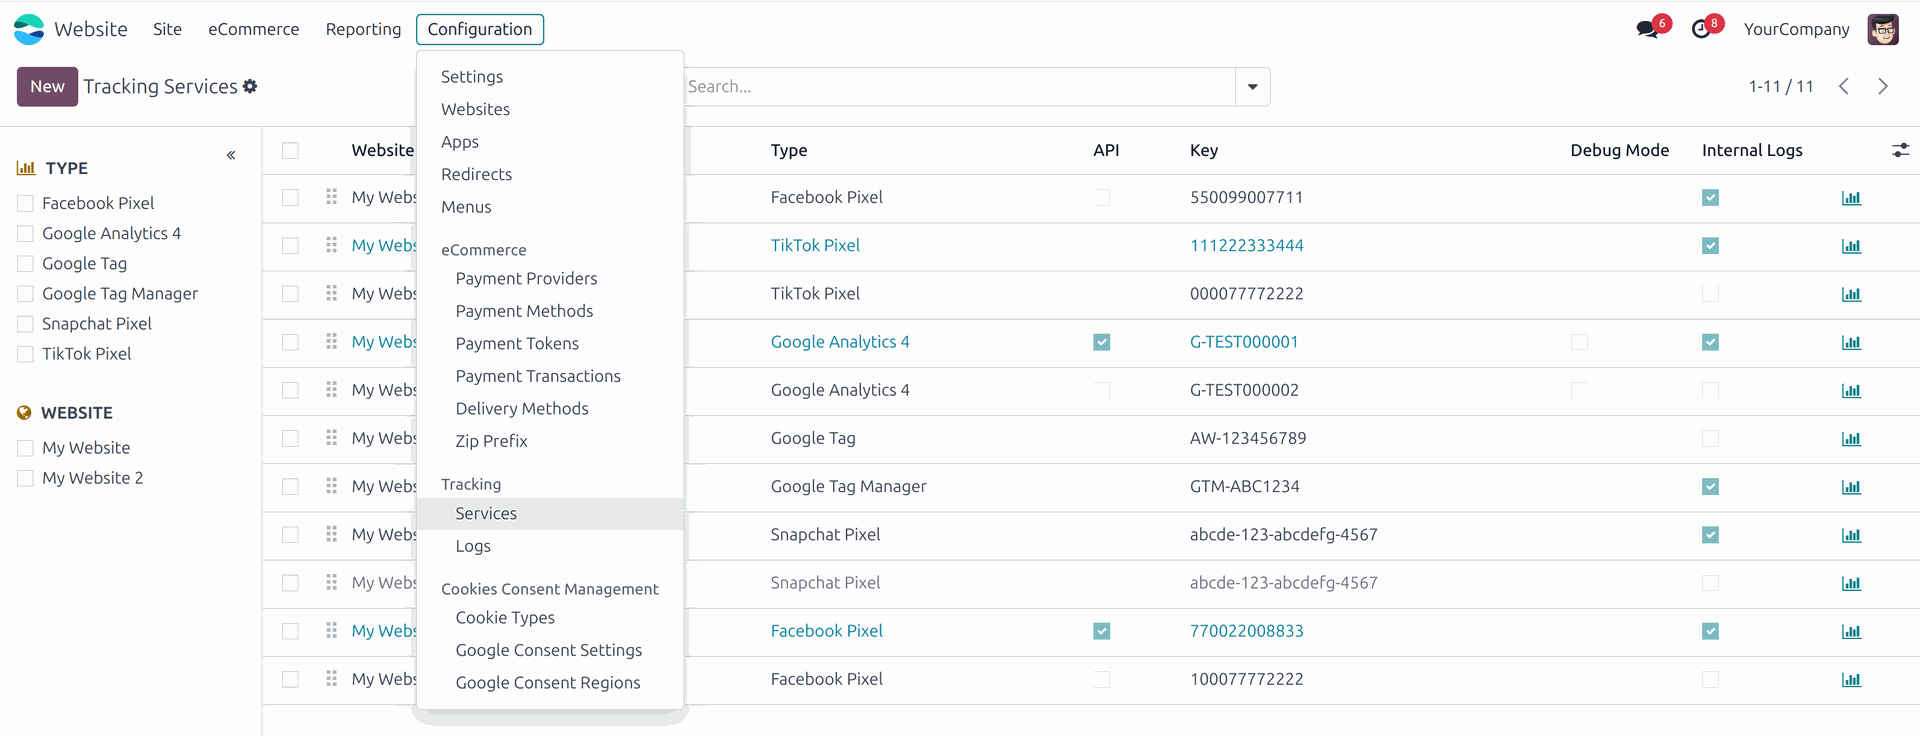Image resolution: width=1920 pixels, height=736 pixels.
Task: Open logs chart icon for key 100077772222
Action: [x=1851, y=679]
